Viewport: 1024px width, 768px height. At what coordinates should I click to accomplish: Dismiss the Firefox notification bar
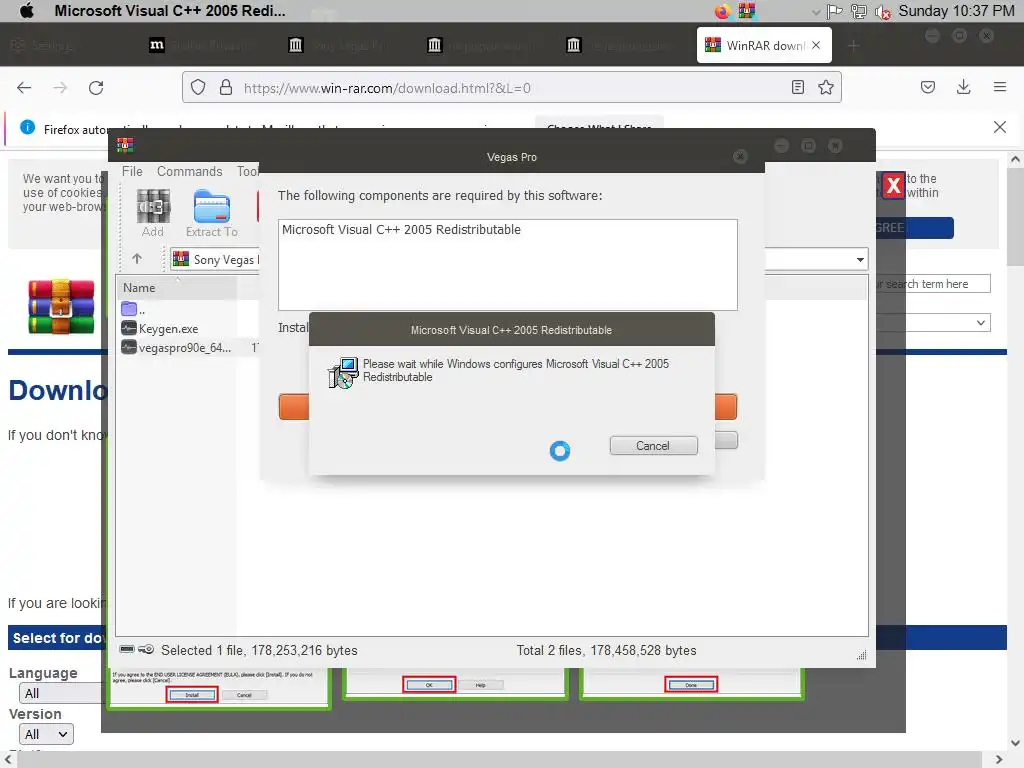pos(1000,127)
